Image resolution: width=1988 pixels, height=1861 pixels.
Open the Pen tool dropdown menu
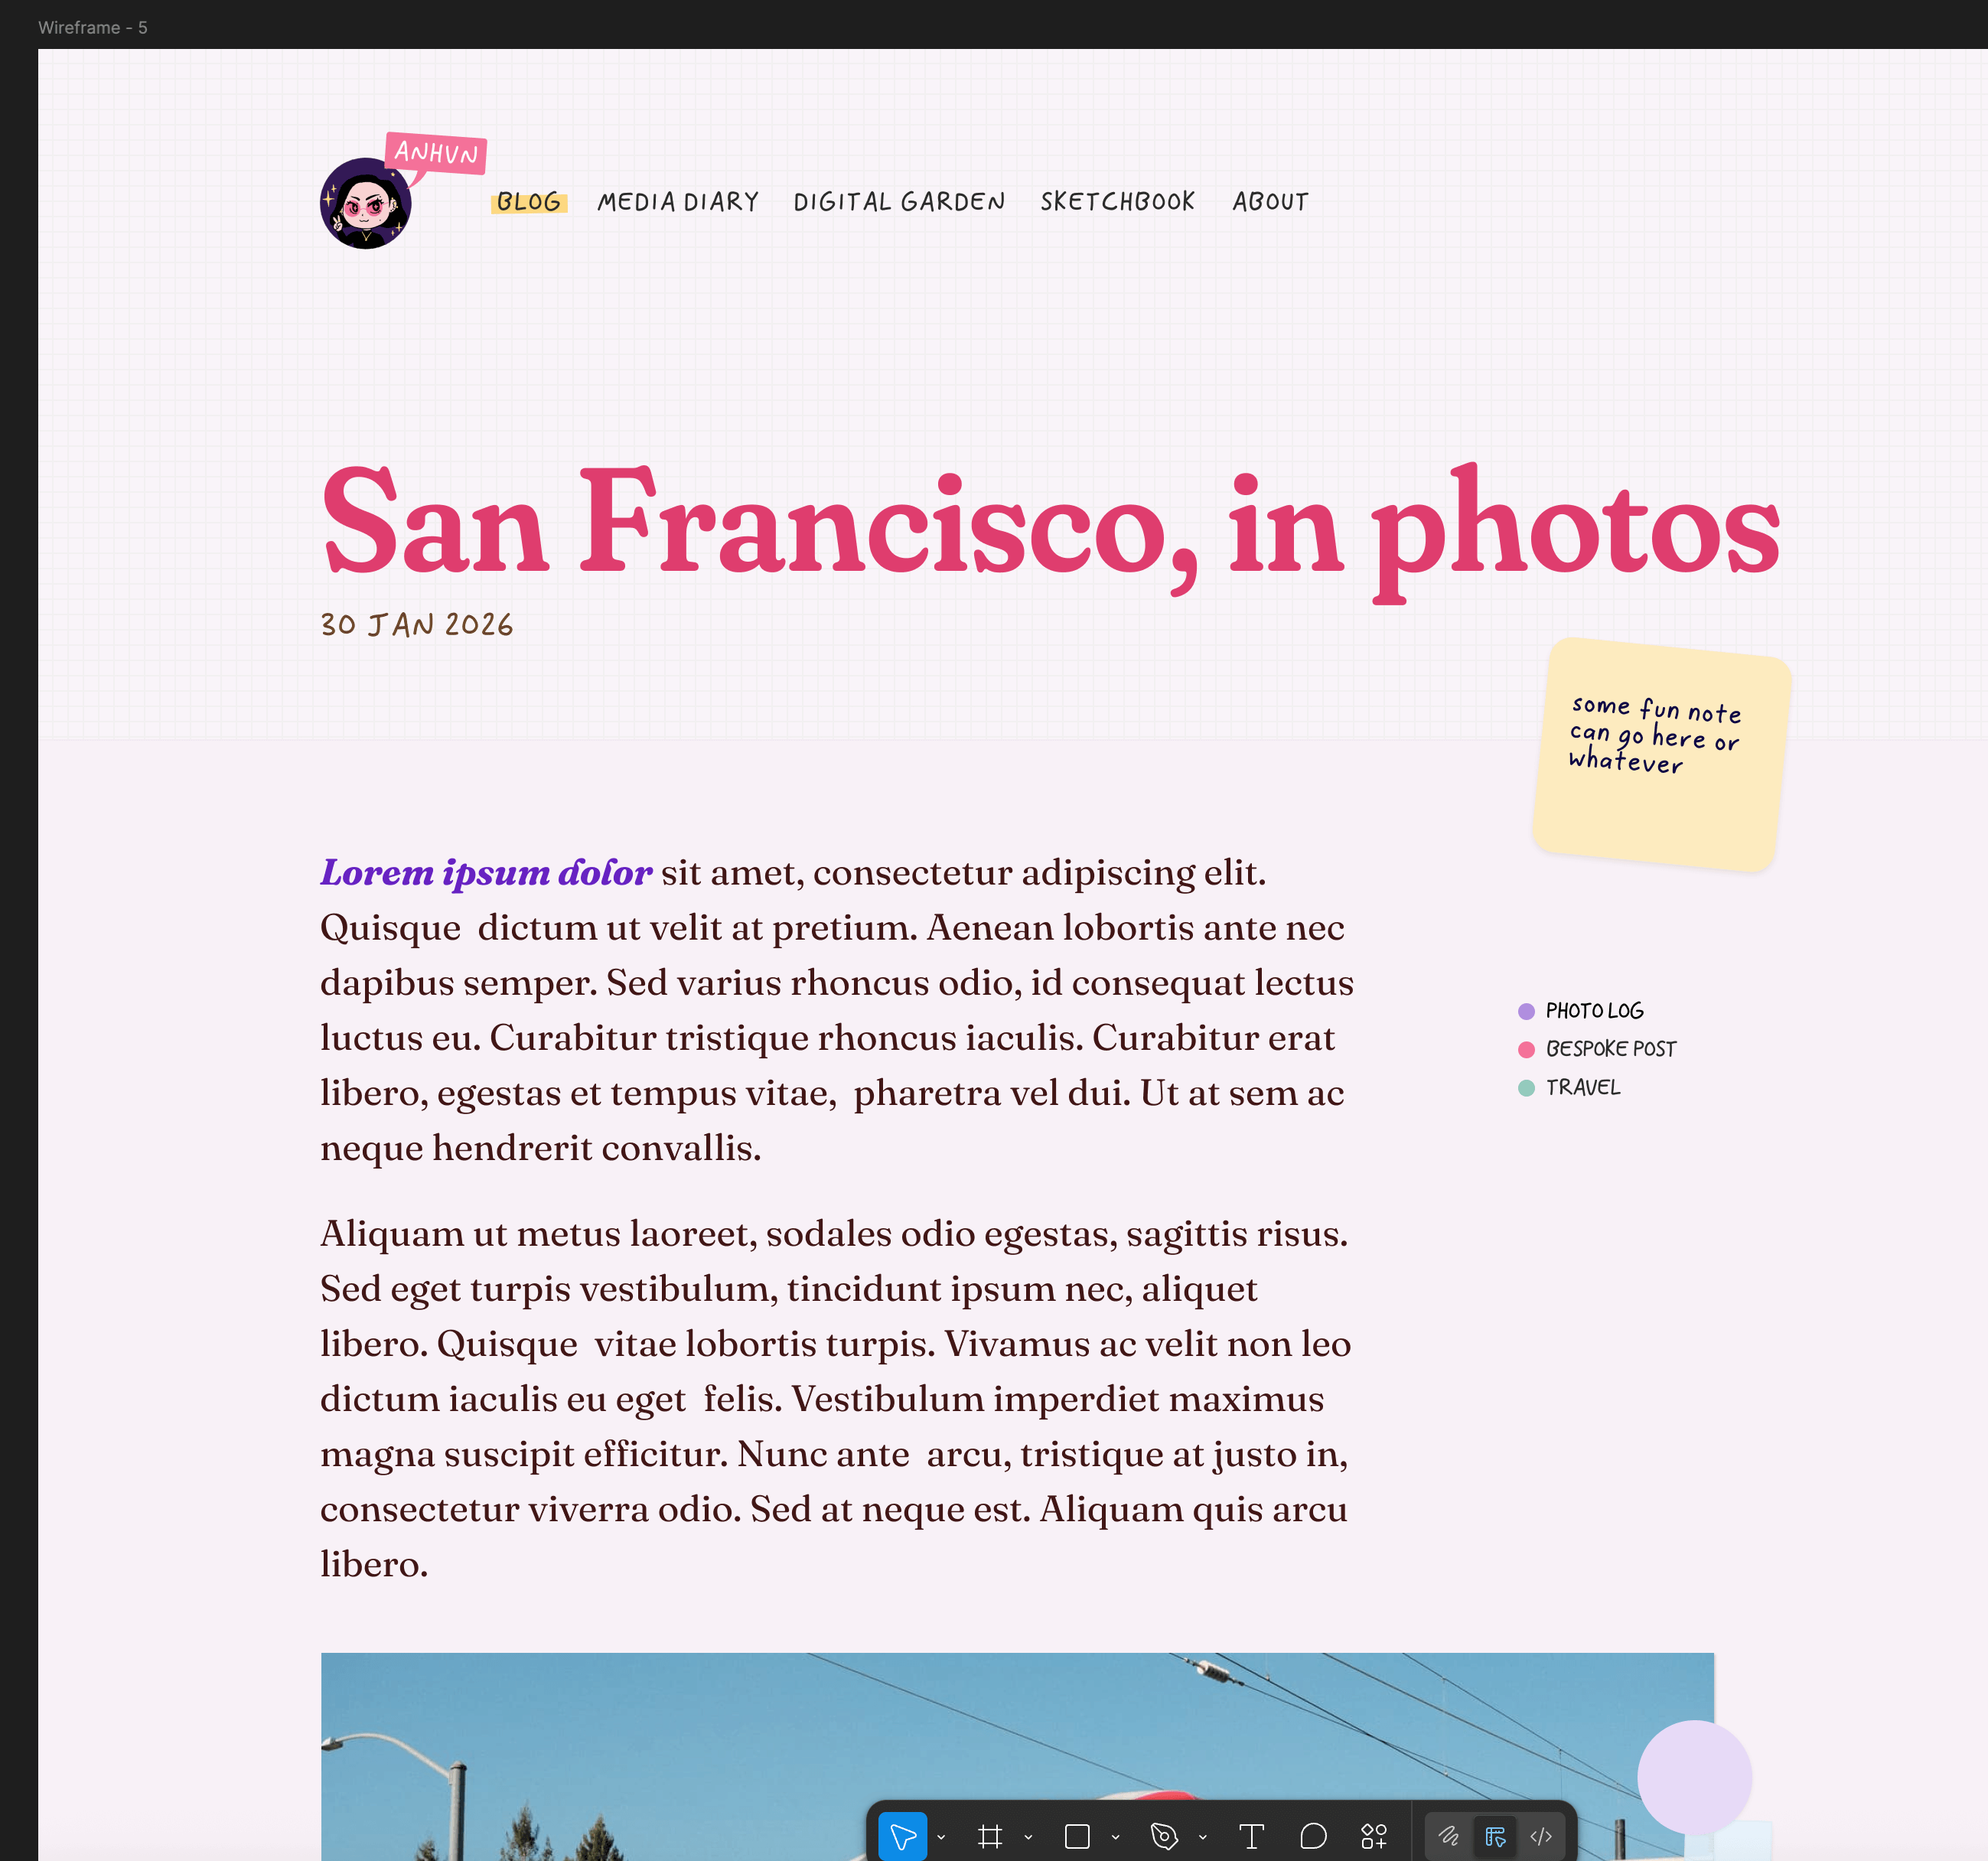tap(1202, 1835)
